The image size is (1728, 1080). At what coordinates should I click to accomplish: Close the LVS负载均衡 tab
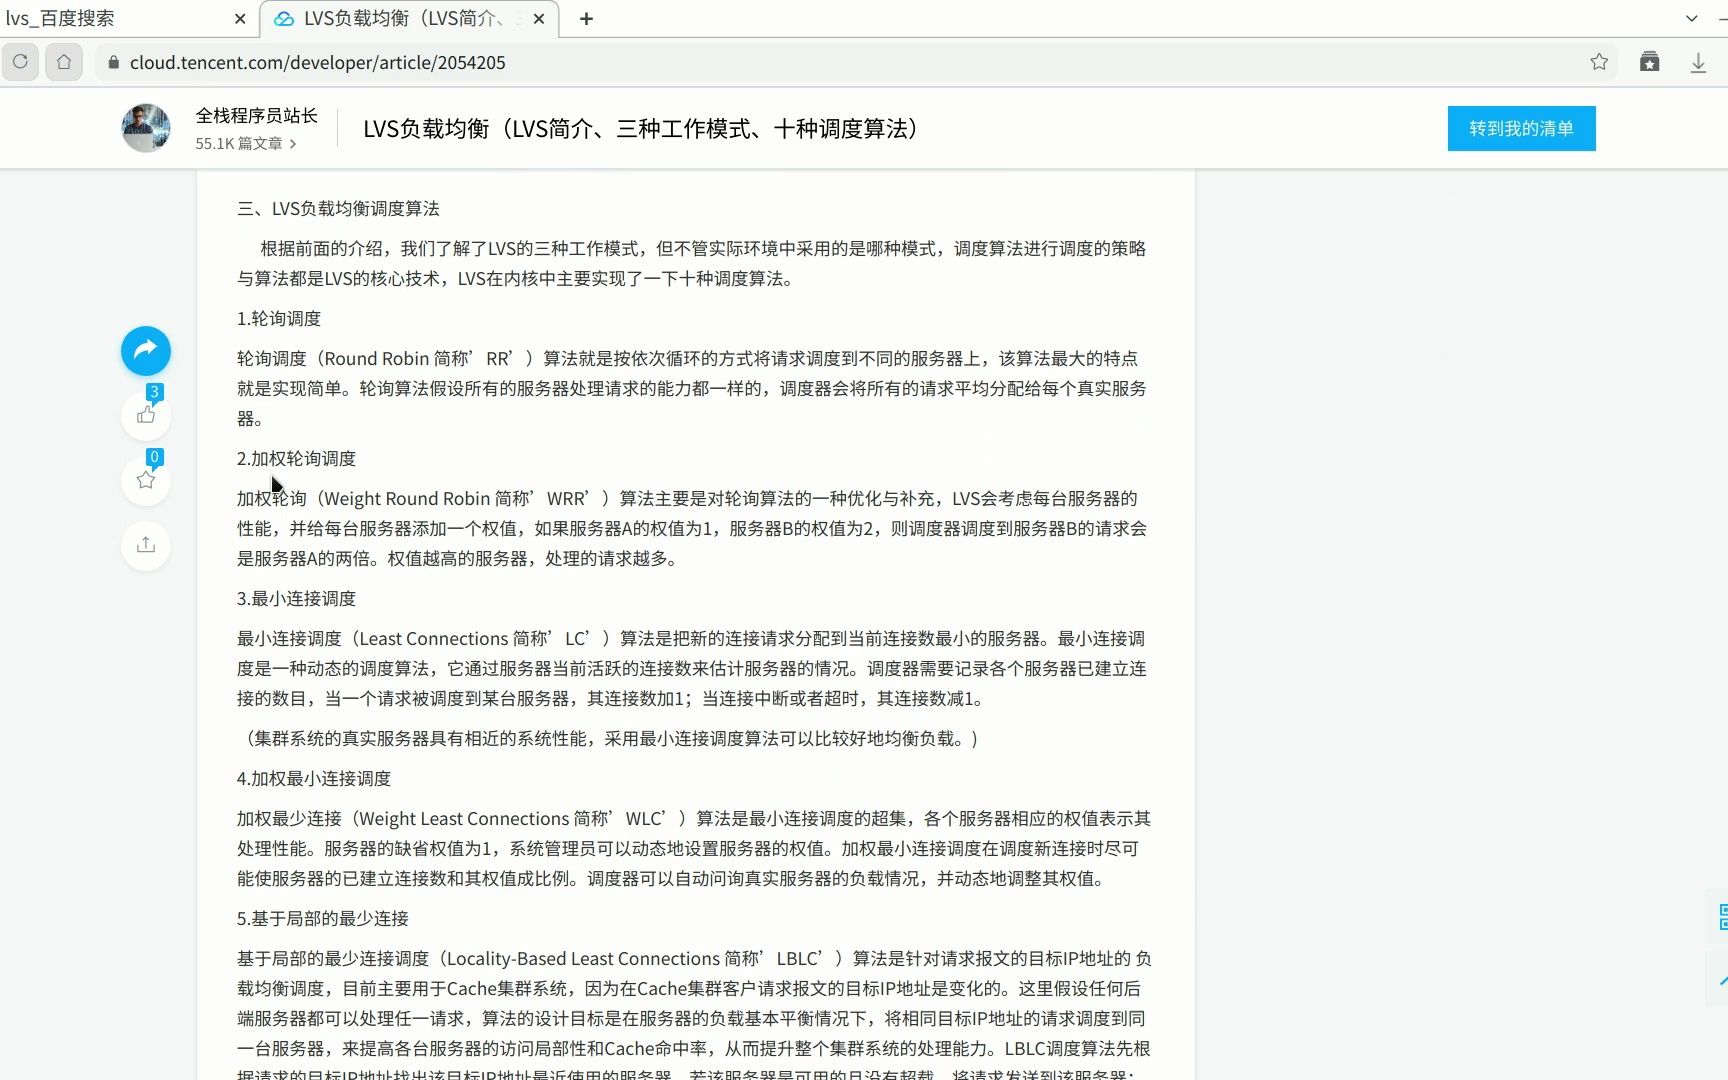540,19
